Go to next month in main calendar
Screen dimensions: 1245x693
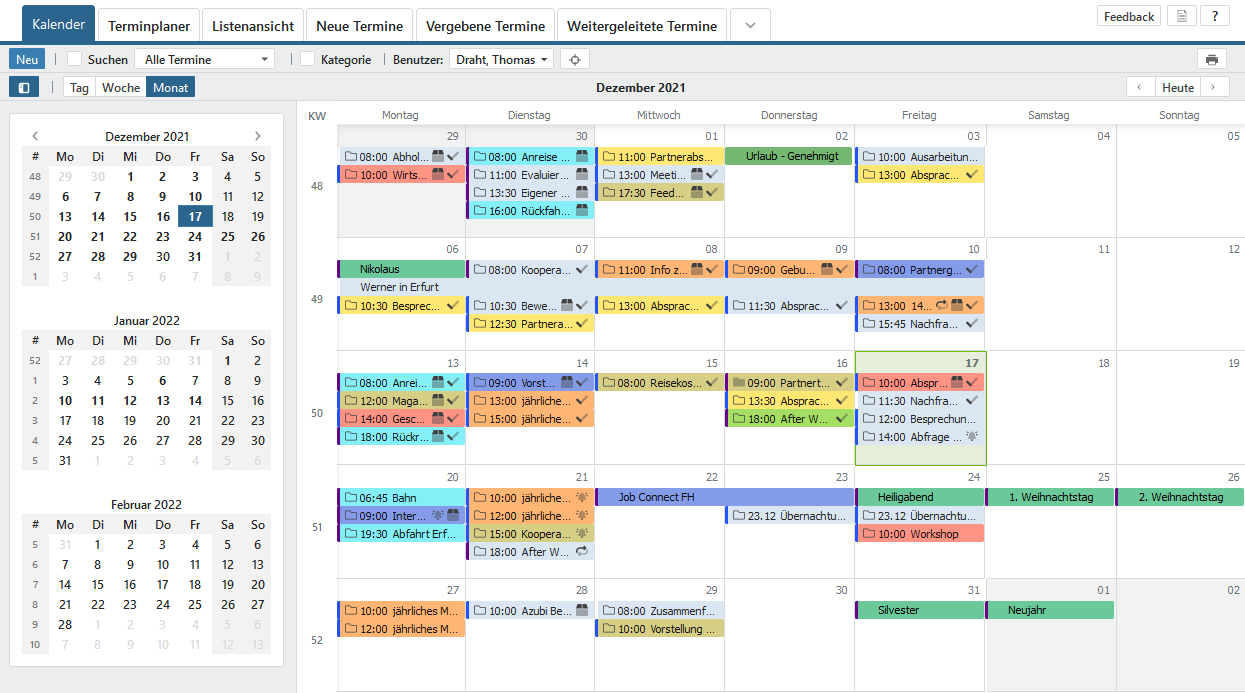coord(1214,87)
